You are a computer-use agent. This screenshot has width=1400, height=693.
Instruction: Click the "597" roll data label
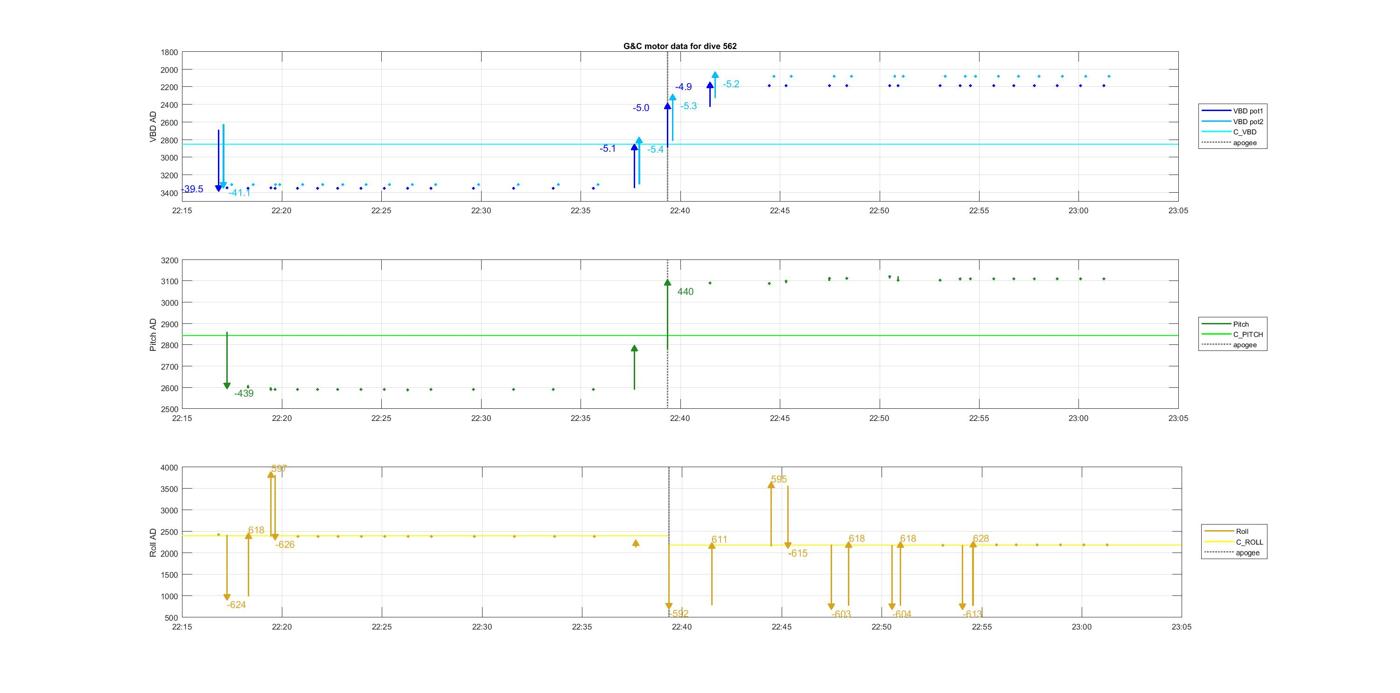(279, 469)
